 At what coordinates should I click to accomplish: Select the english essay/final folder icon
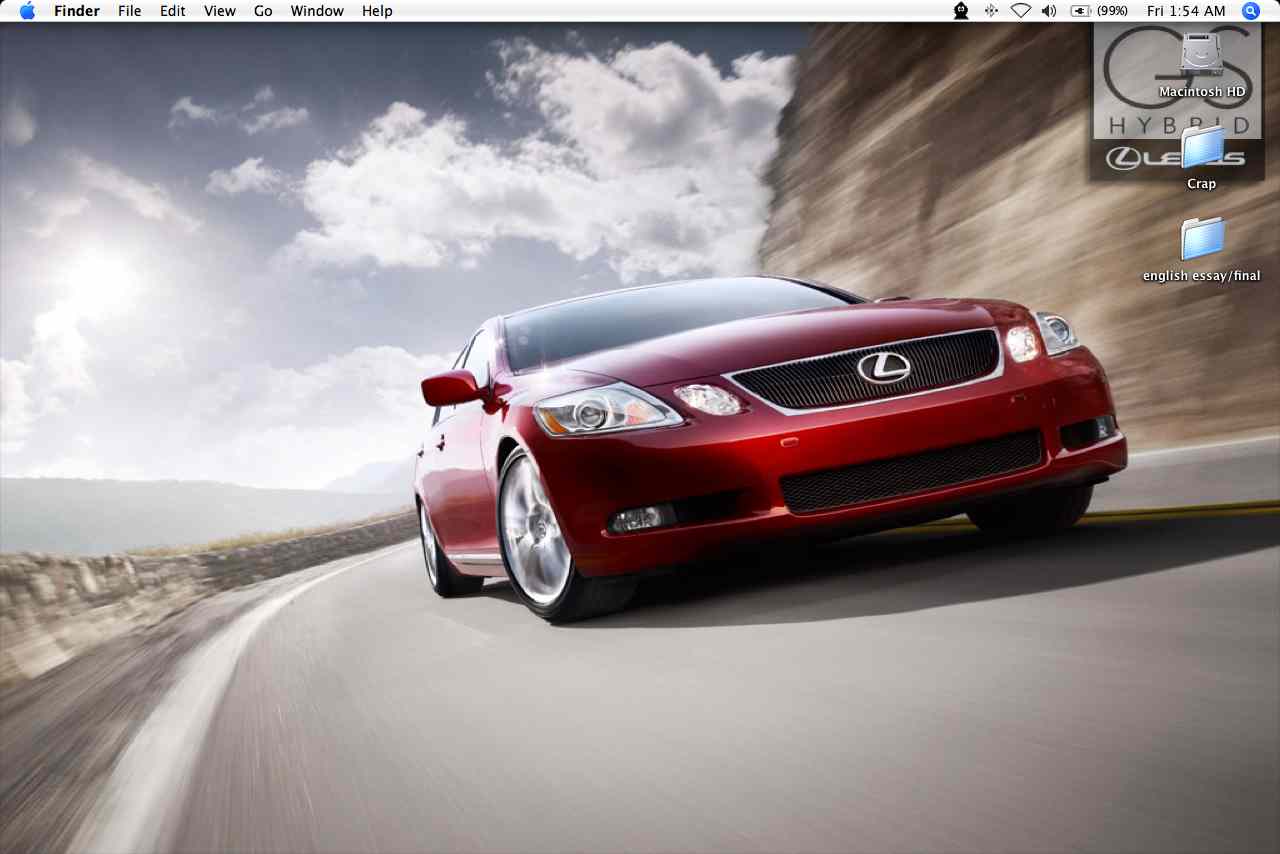click(1202, 240)
